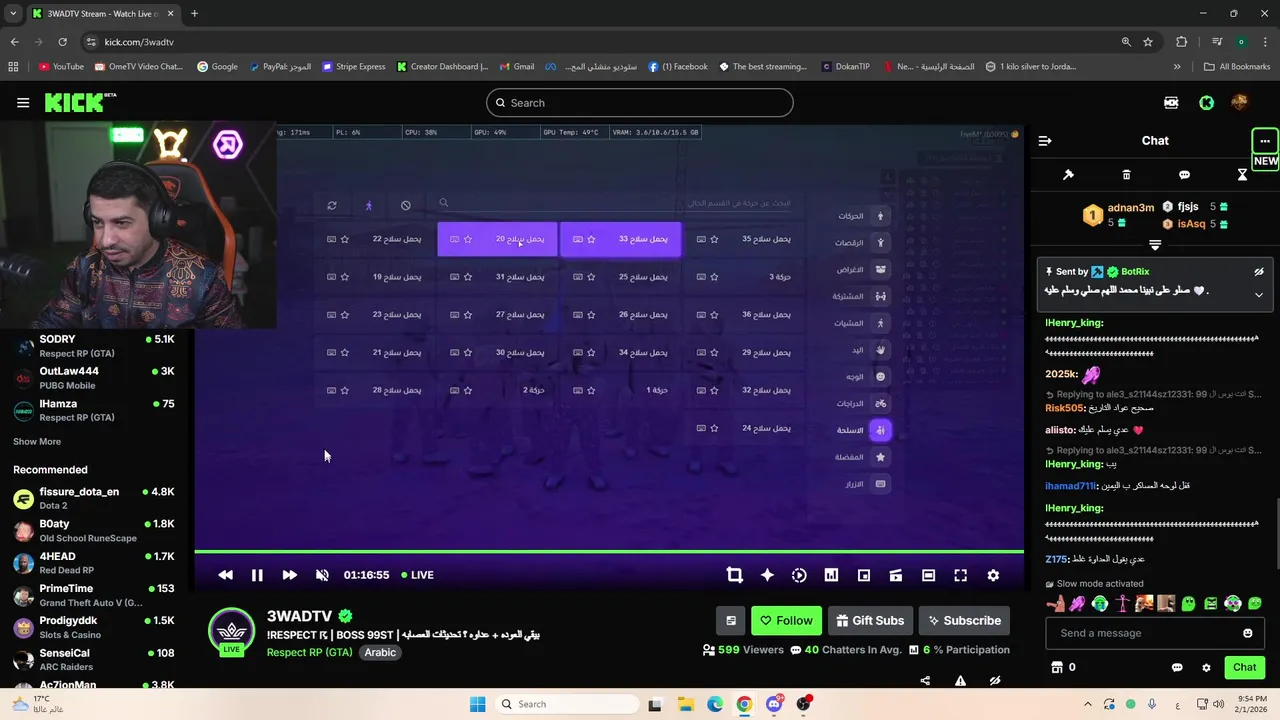Viewport: 1280px width, 720px height.
Task: Click the news panel icon left of Follow
Action: point(731,620)
